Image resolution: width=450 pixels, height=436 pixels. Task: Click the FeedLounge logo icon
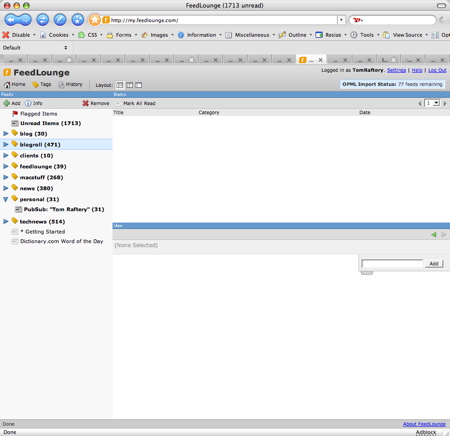(x=7, y=72)
